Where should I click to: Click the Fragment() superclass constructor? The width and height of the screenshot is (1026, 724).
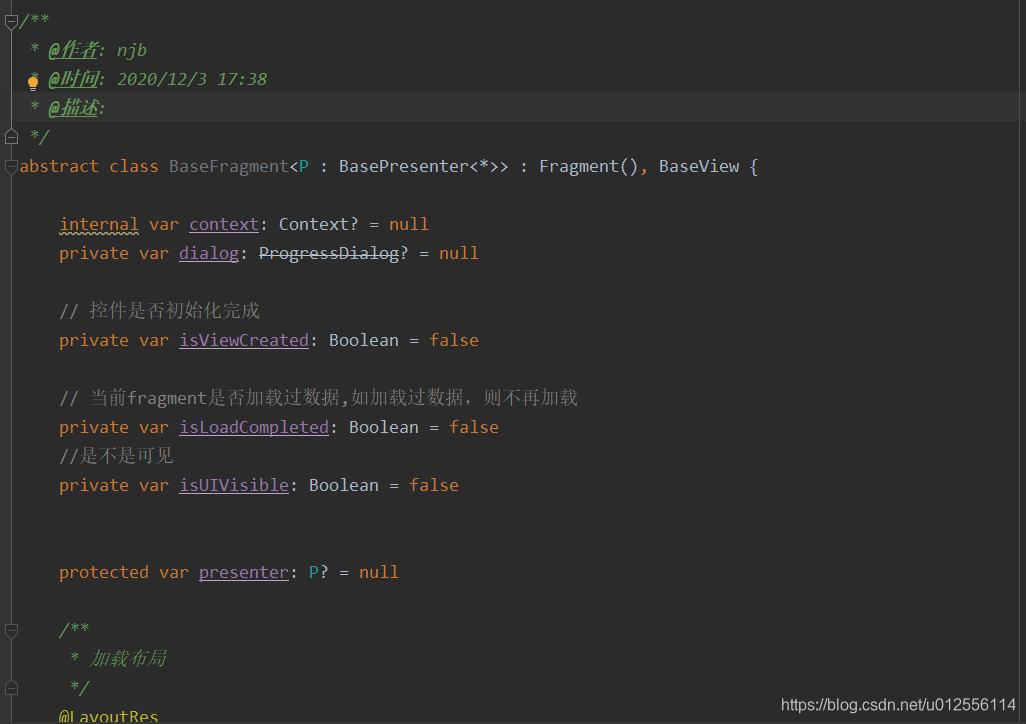pos(586,166)
